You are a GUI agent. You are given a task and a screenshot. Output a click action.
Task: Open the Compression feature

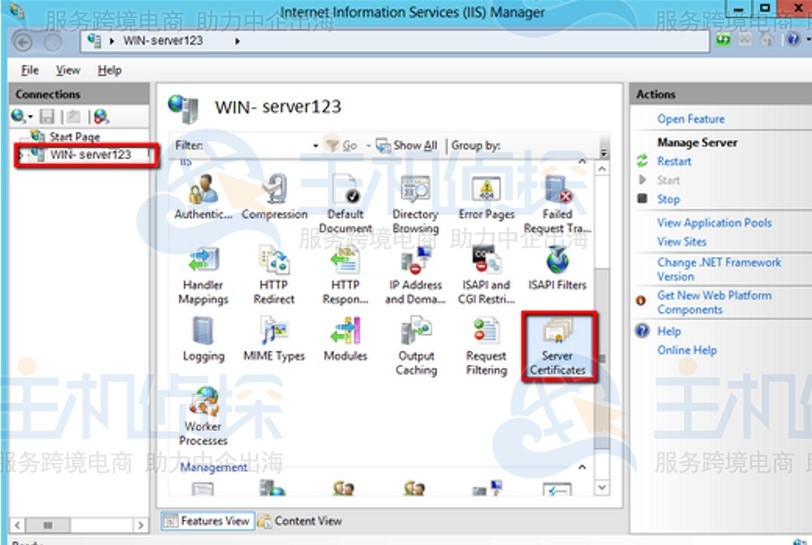pyautogui.click(x=274, y=197)
